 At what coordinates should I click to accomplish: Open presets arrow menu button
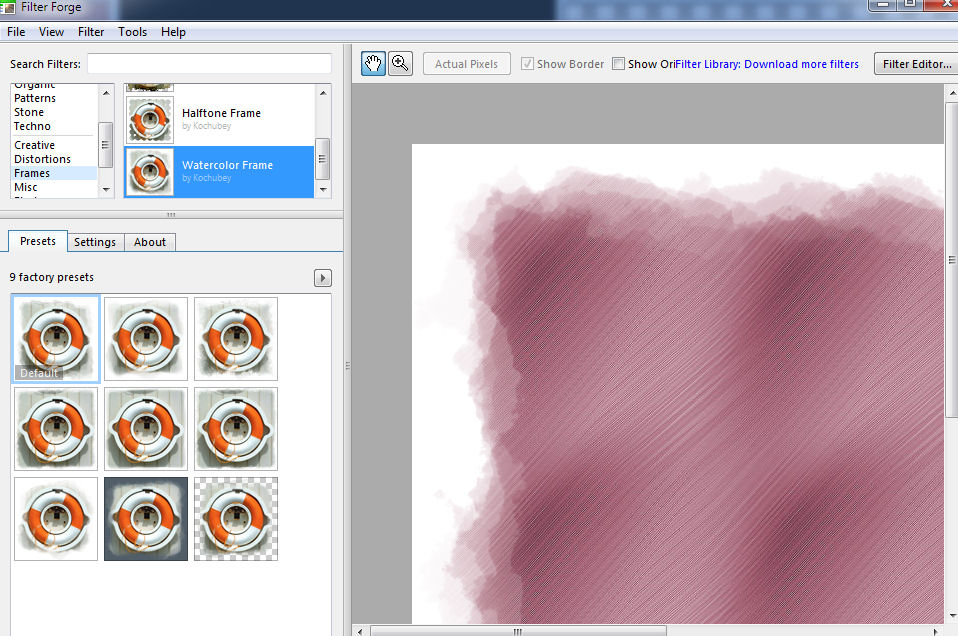click(x=323, y=278)
